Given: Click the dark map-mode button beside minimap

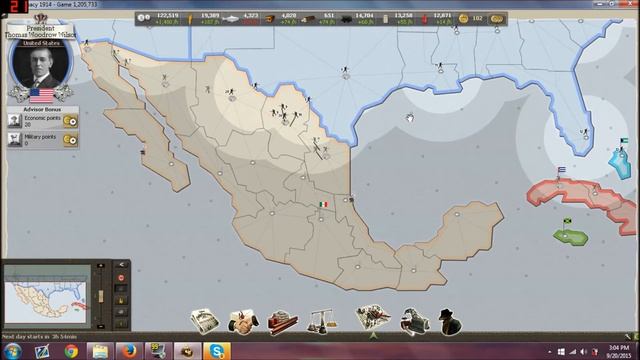Looking at the screenshot, I should (121, 289).
